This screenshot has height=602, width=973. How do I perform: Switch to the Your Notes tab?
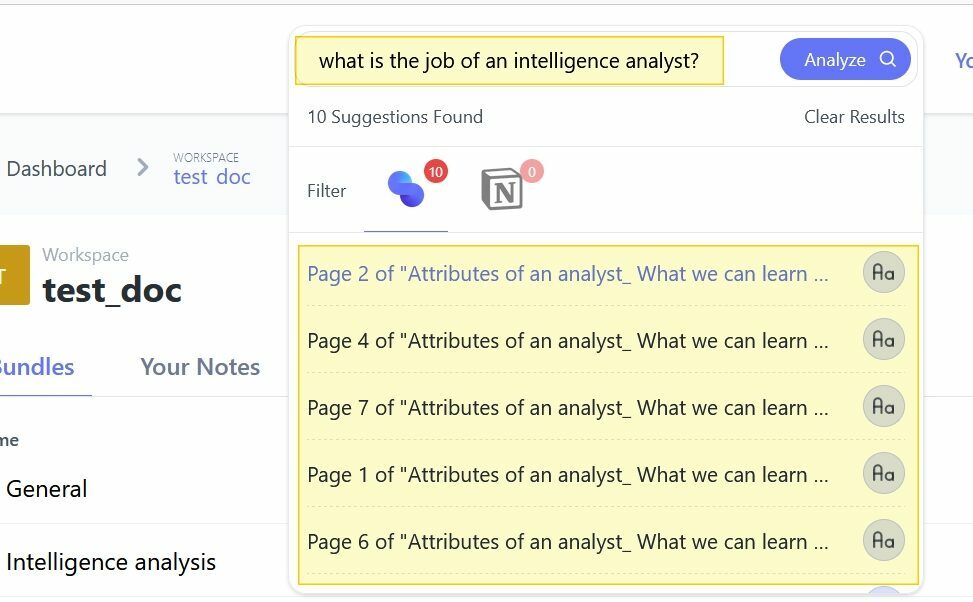(x=200, y=367)
